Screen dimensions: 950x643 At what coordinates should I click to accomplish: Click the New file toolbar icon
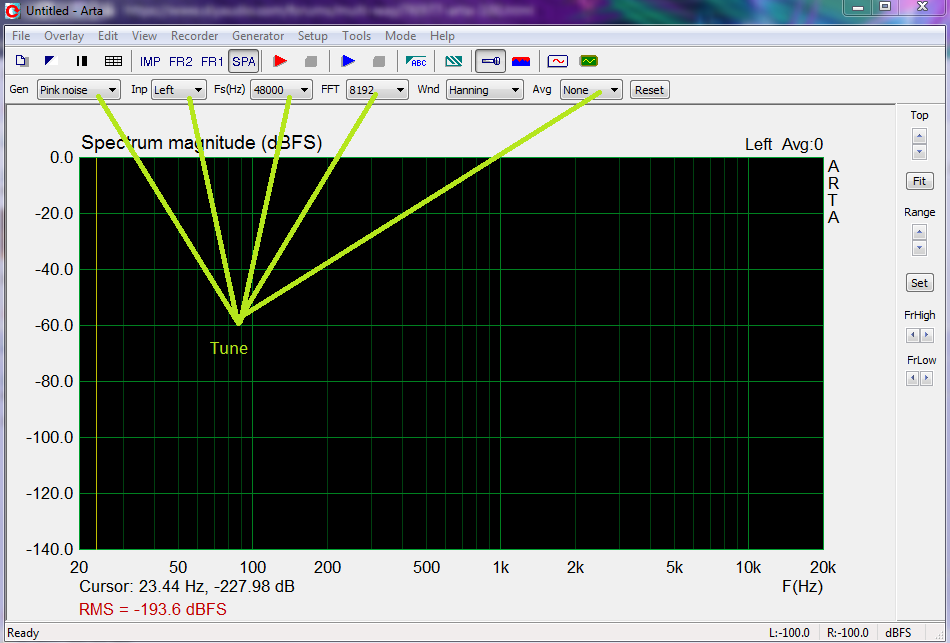22,61
